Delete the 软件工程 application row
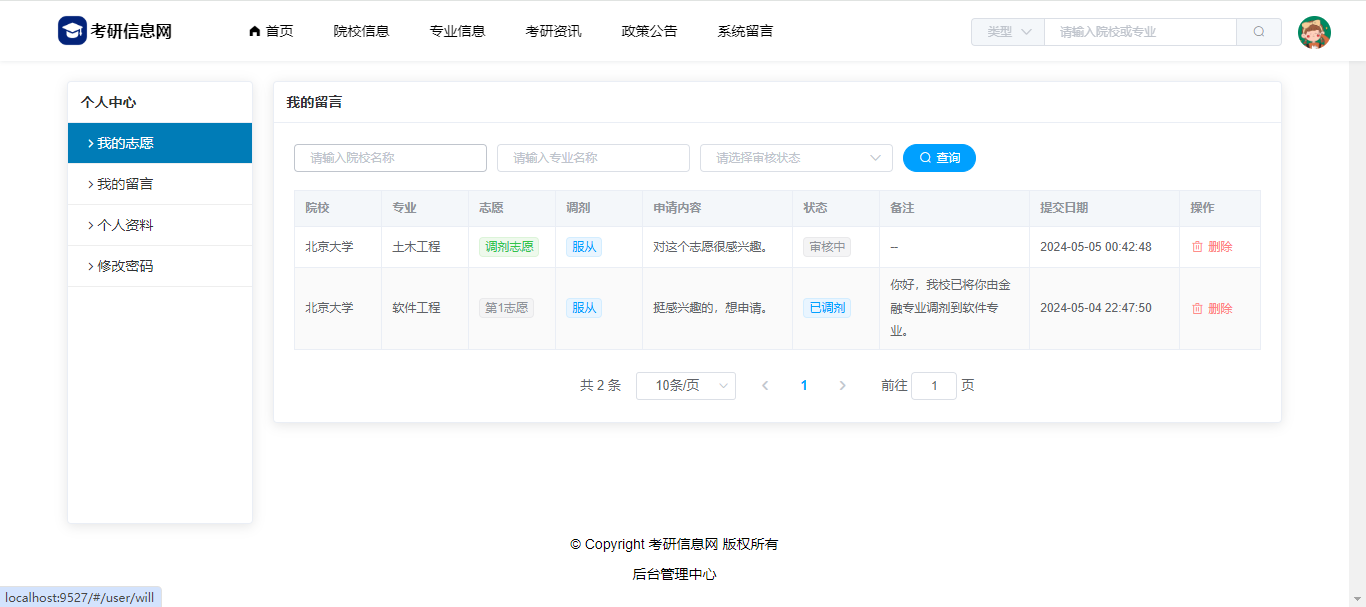 click(x=1212, y=309)
